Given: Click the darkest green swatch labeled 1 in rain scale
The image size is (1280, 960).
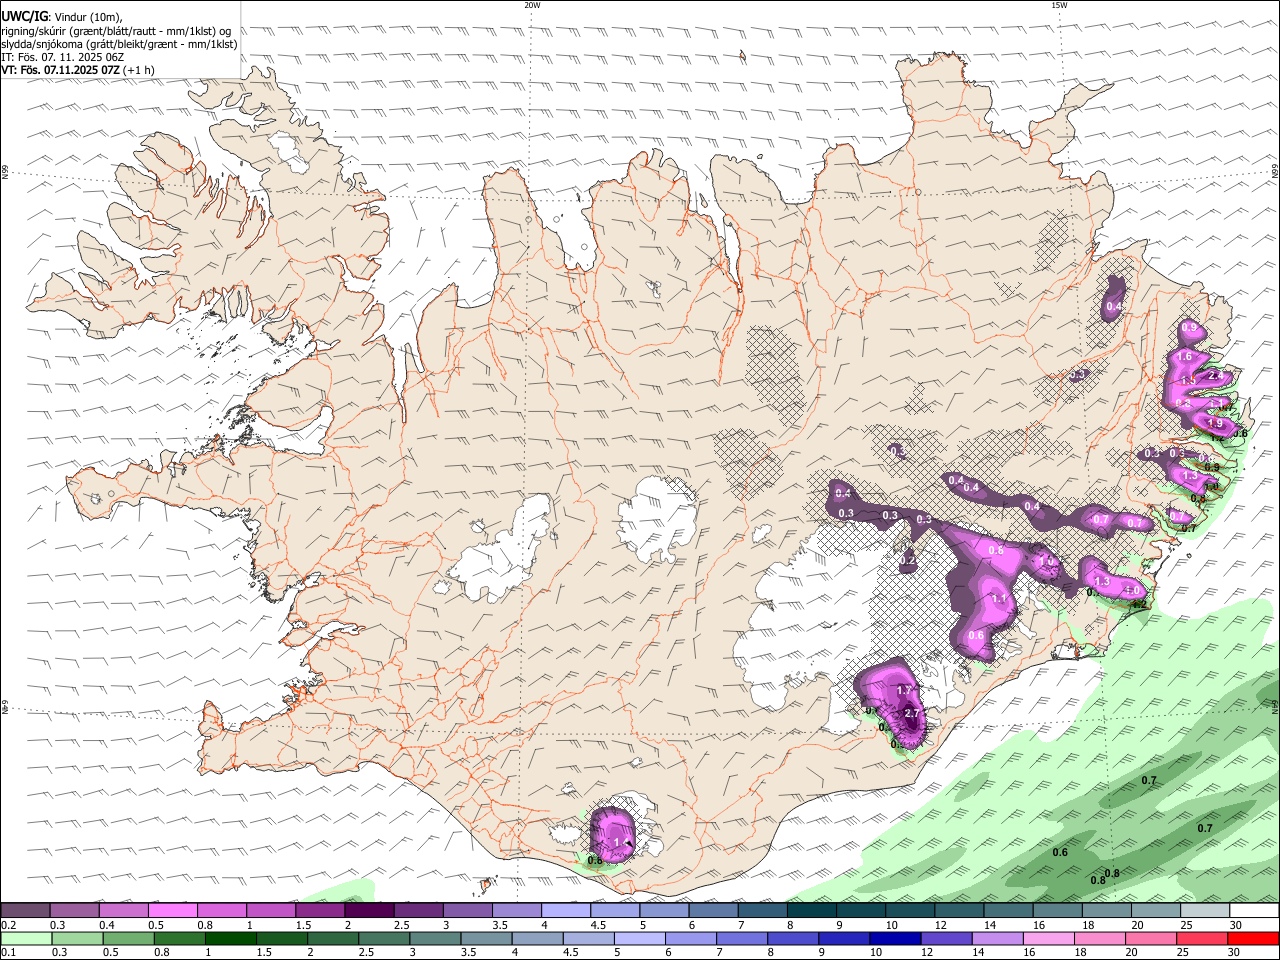Looking at the screenshot, I should [230, 939].
